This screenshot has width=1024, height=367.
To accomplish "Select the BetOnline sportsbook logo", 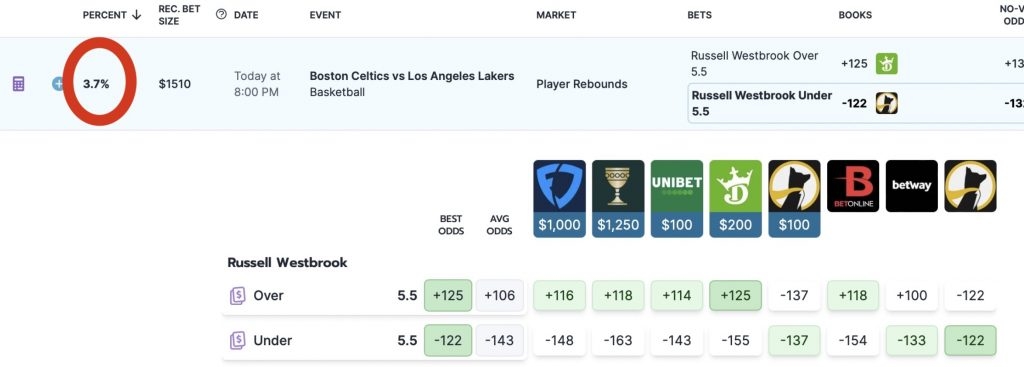I will pos(853,186).
